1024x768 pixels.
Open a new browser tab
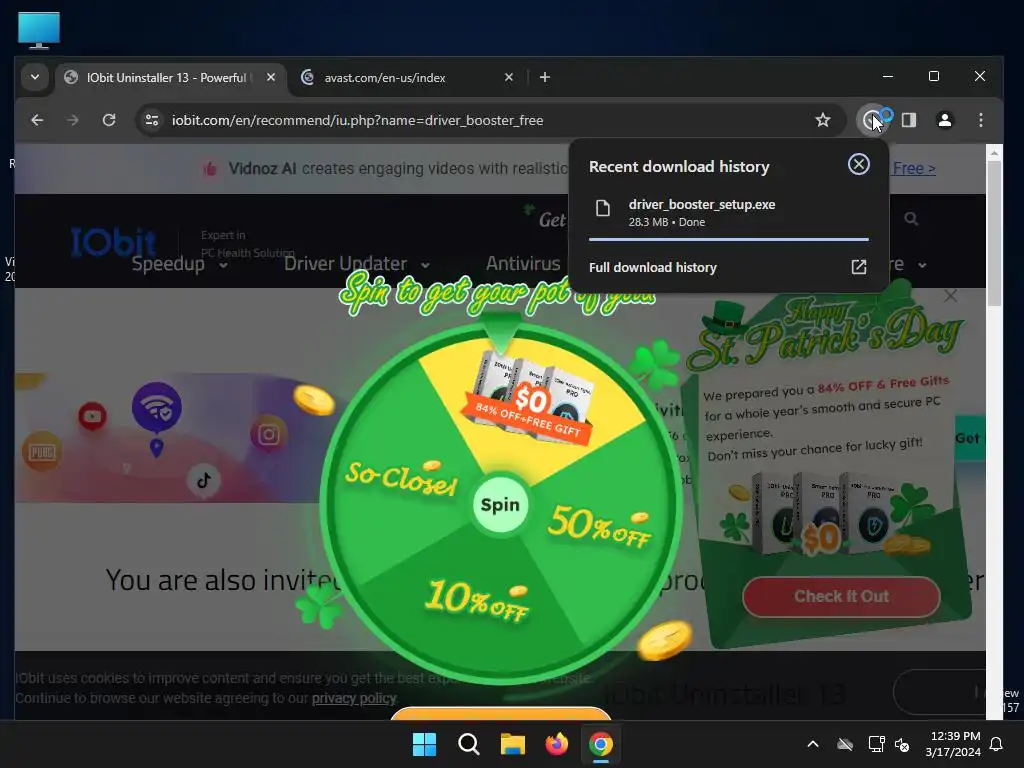point(545,77)
